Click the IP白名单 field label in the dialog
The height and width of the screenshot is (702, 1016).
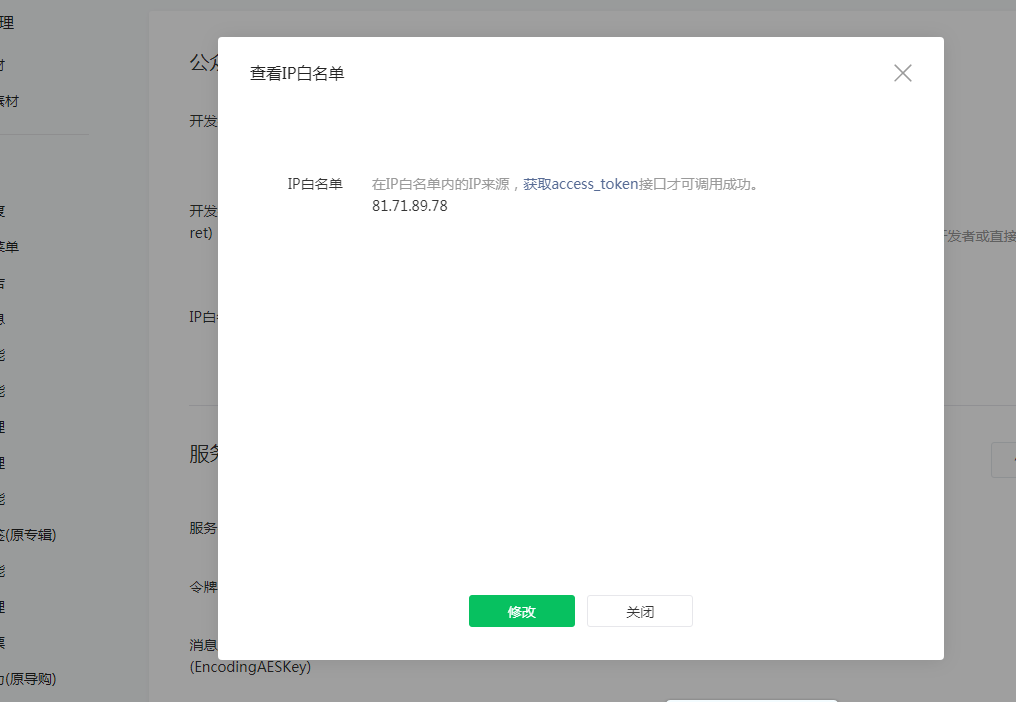pos(314,184)
